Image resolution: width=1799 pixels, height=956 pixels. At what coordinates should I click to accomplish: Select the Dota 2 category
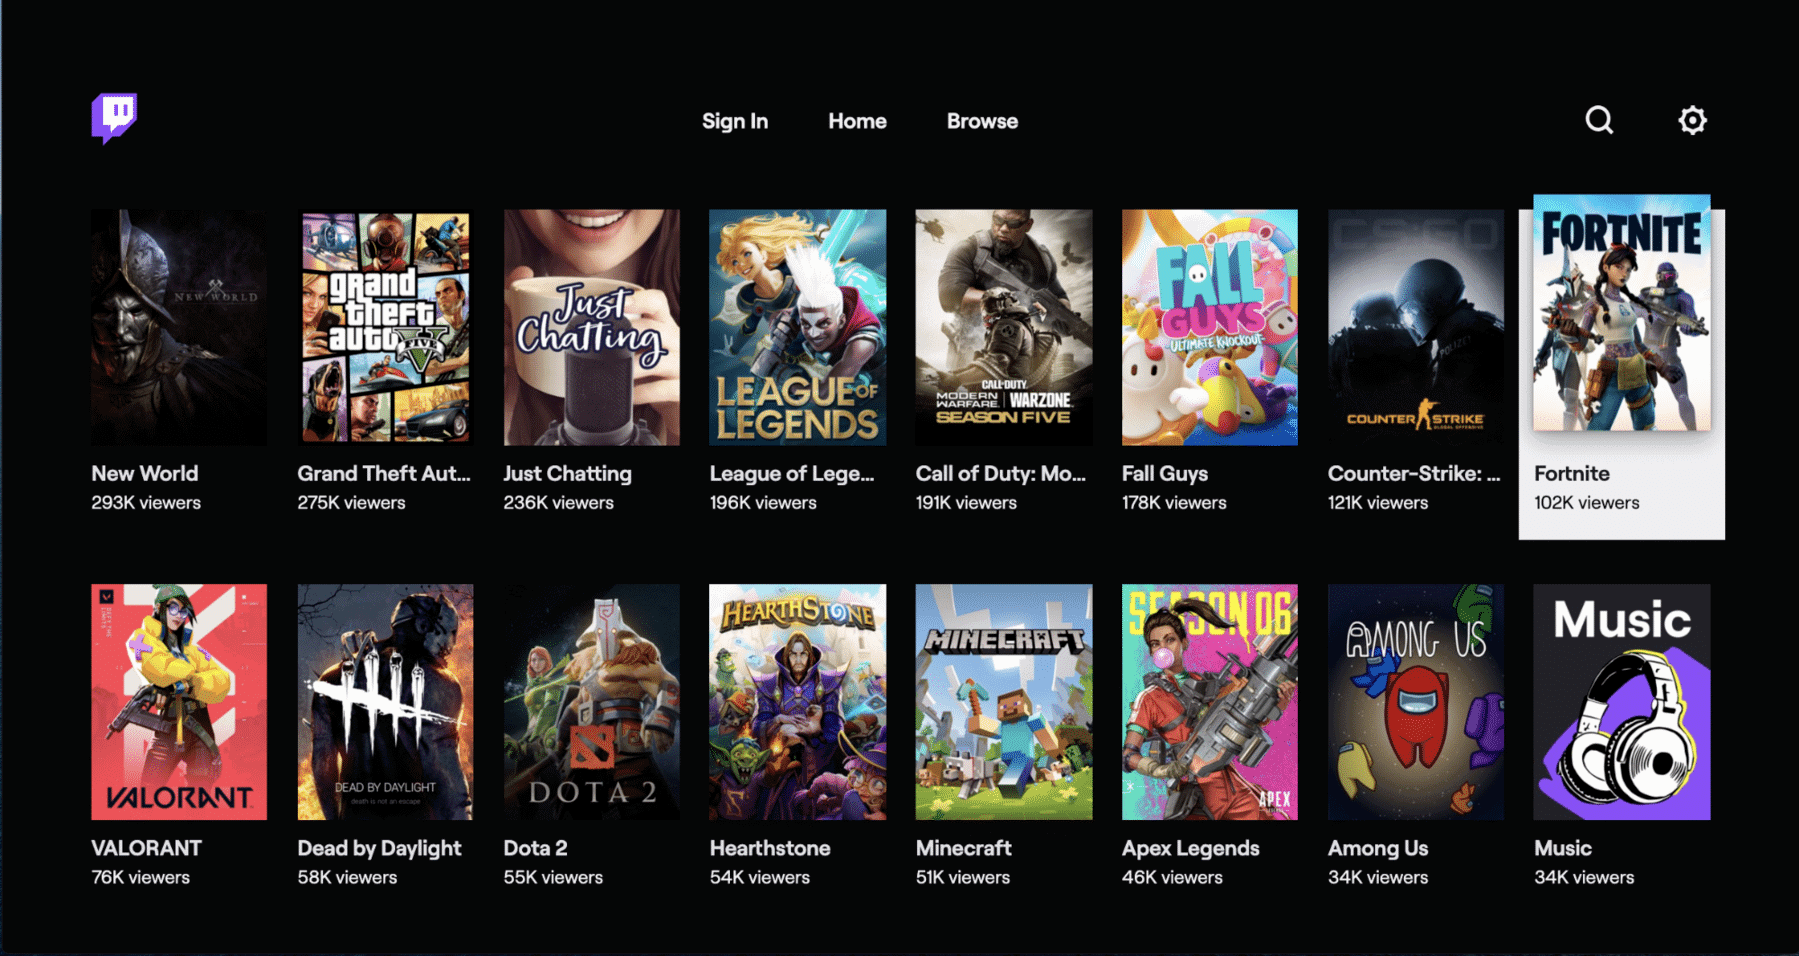point(591,702)
